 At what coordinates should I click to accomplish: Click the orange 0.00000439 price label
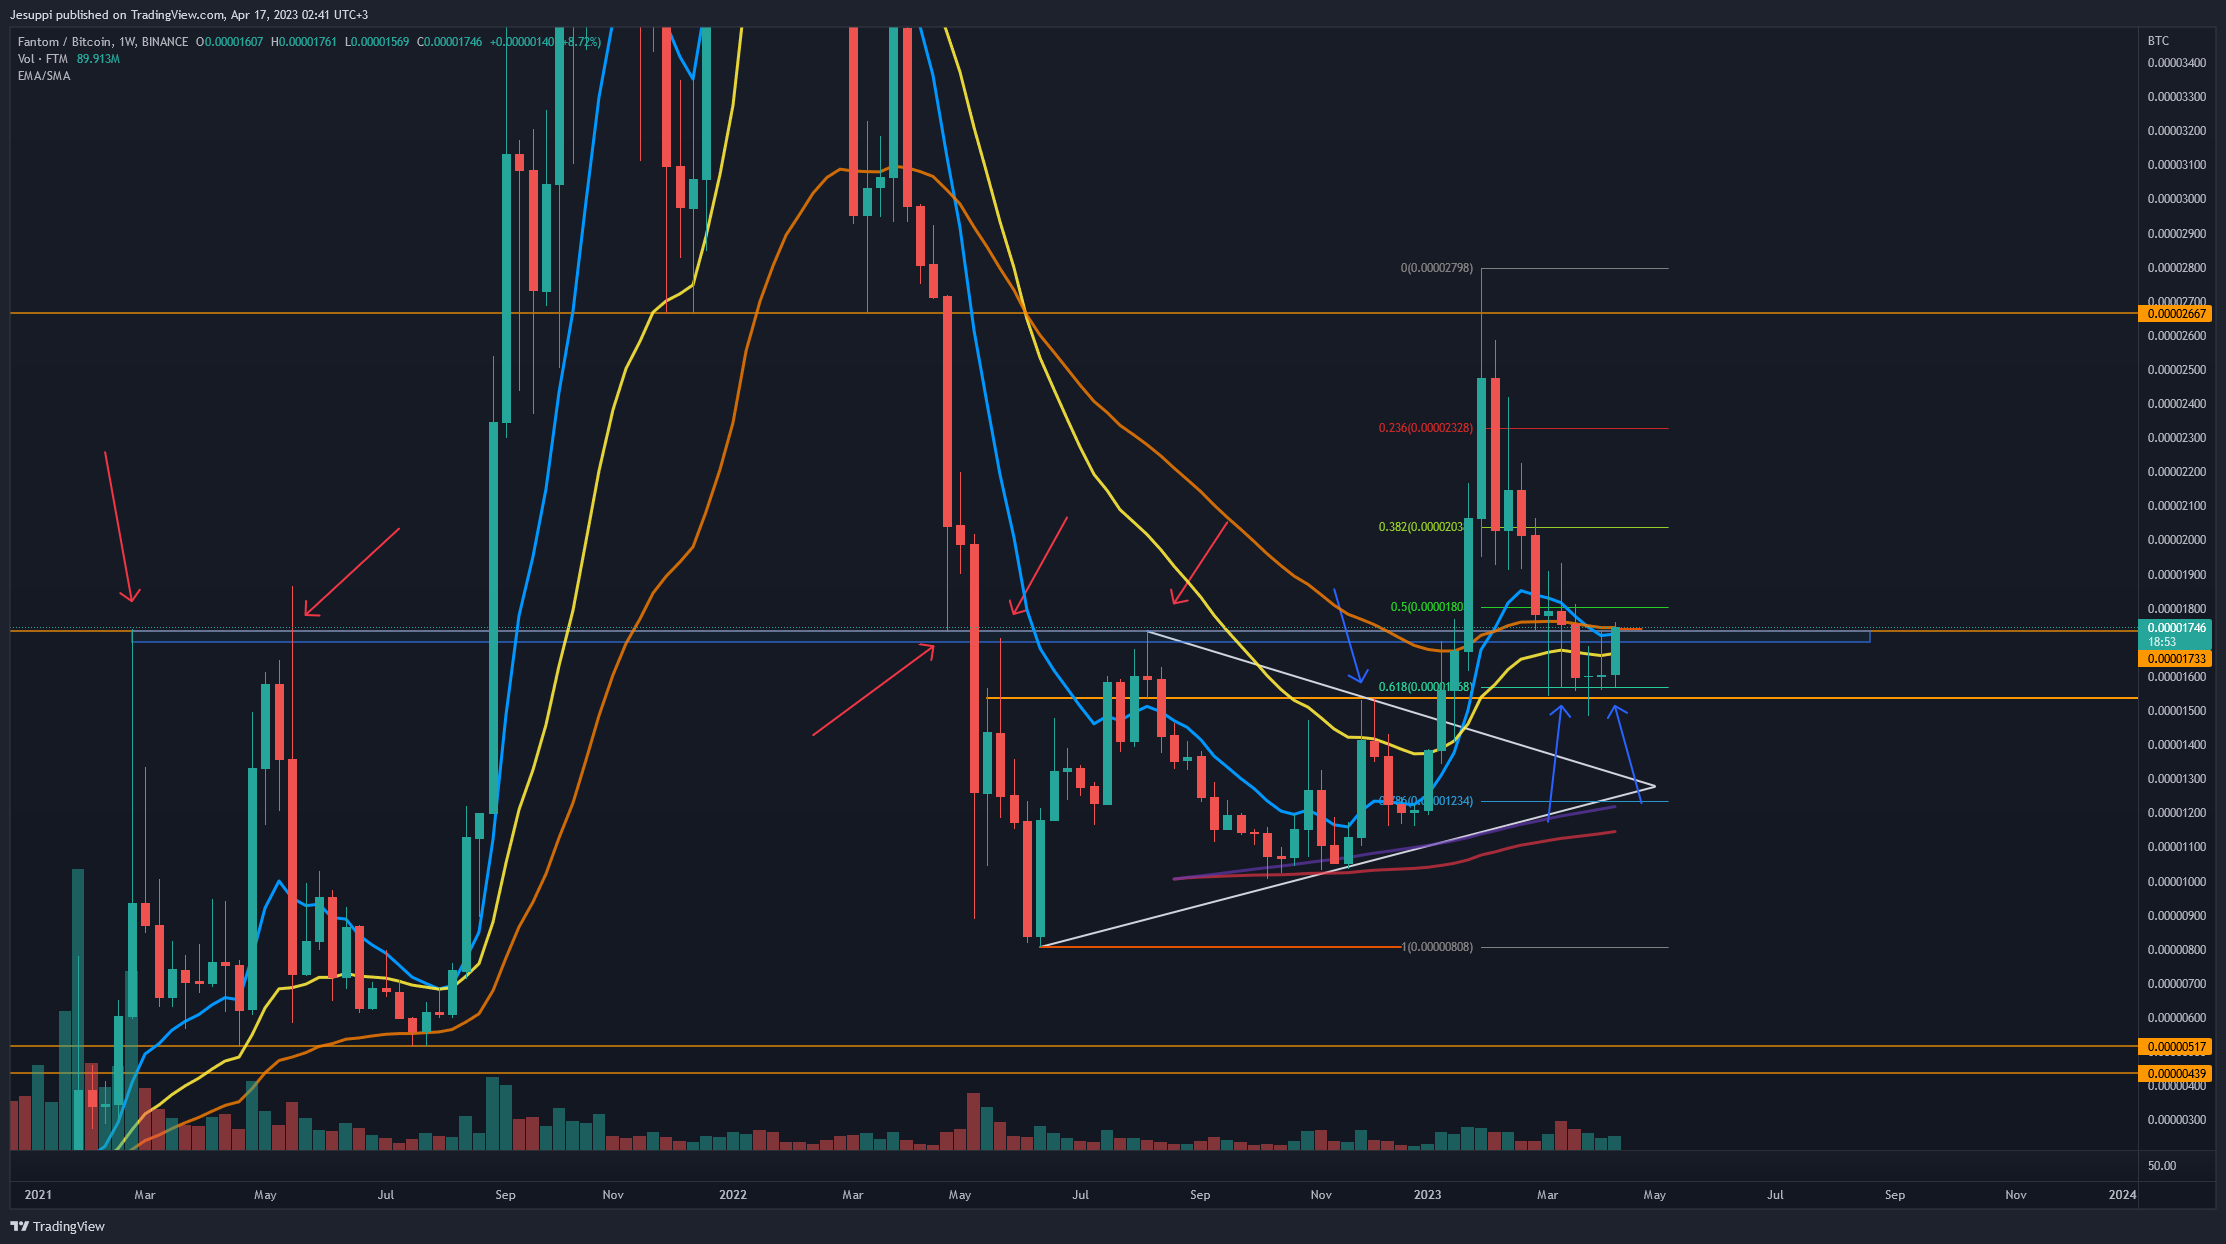point(2174,1074)
